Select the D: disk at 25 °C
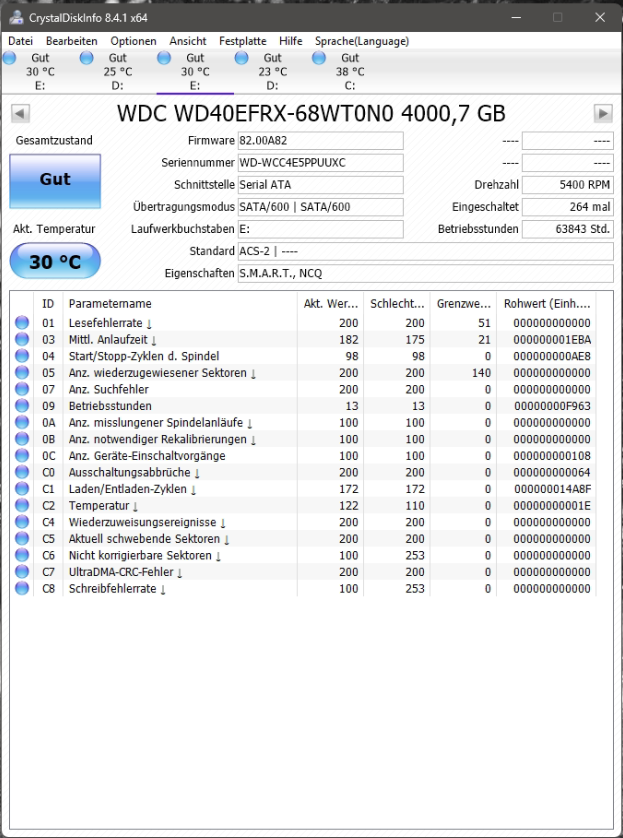Viewport: 623px width, 838px height. coord(117,72)
